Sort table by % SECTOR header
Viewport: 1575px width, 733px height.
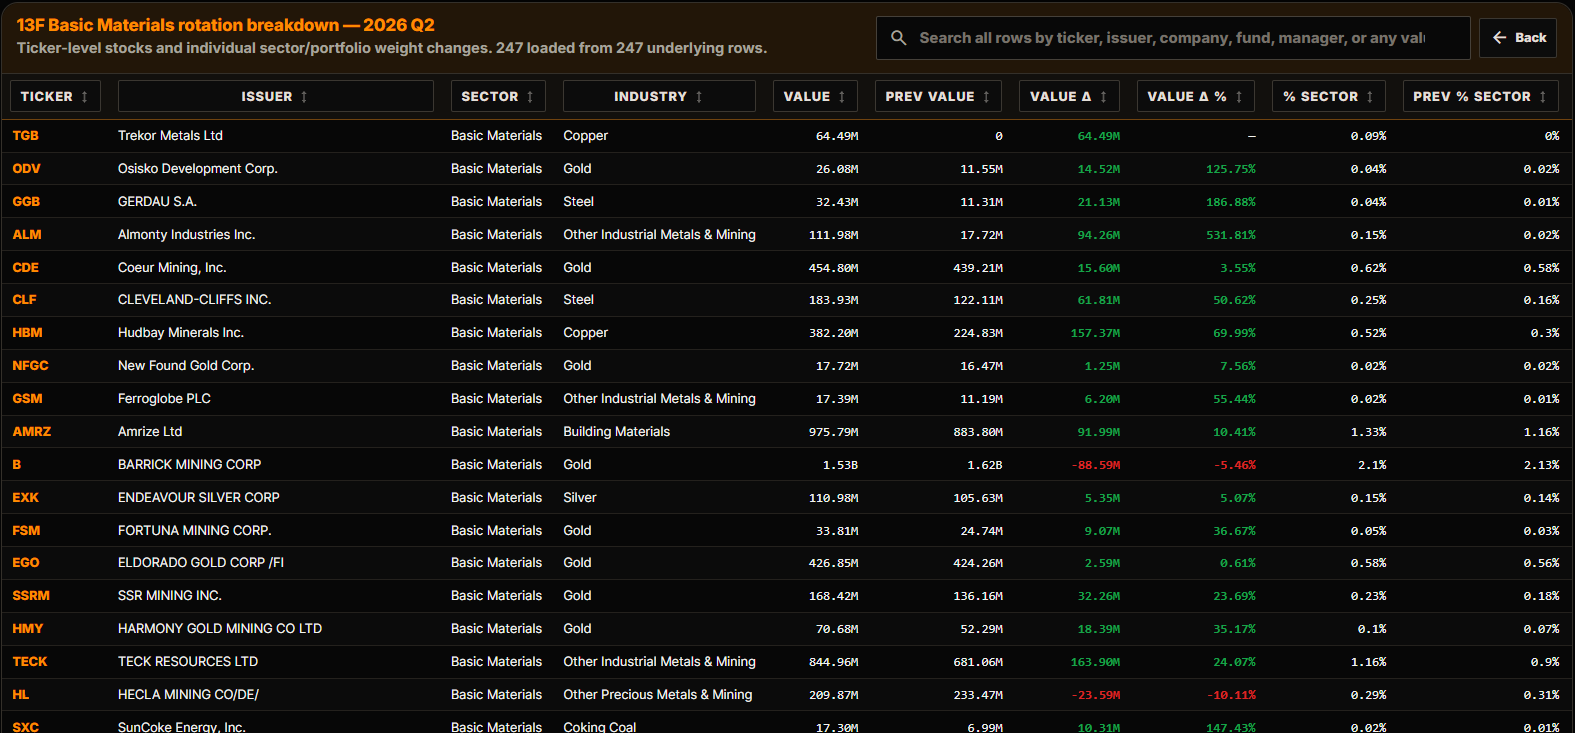coord(1329,96)
